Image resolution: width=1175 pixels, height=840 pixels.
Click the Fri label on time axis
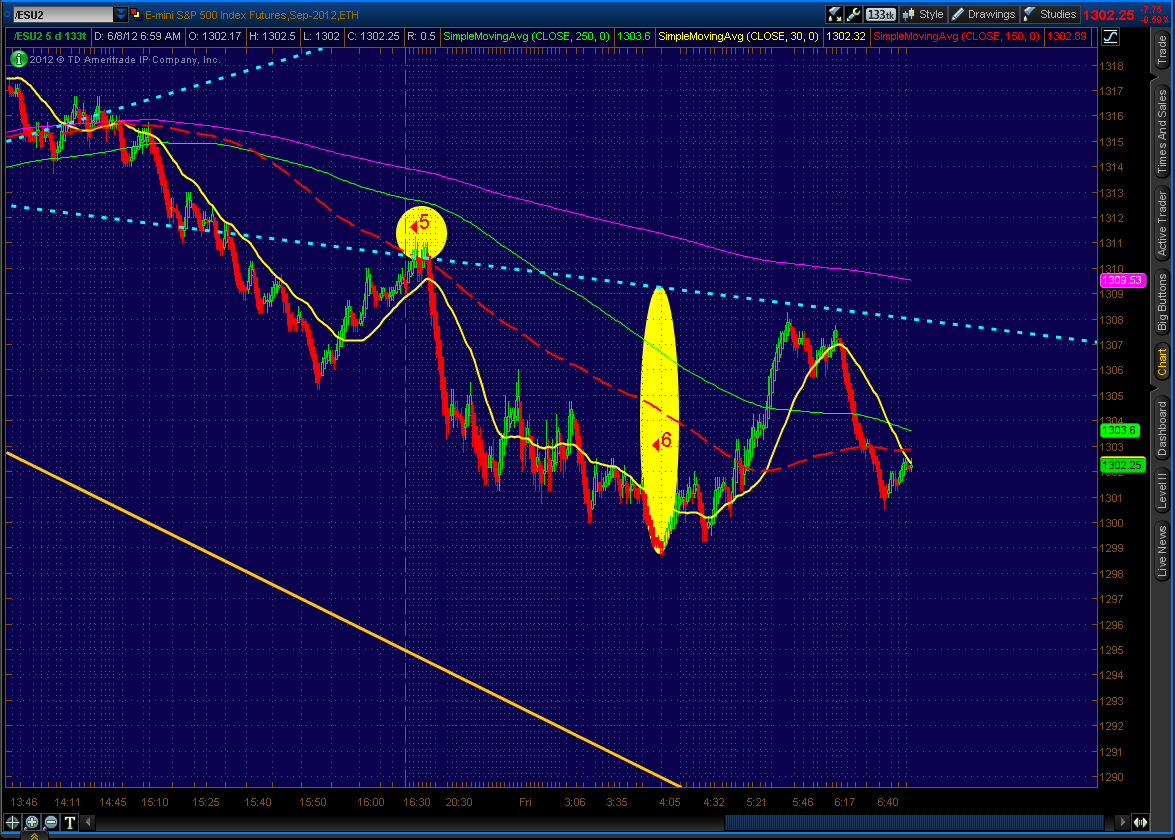[x=525, y=802]
